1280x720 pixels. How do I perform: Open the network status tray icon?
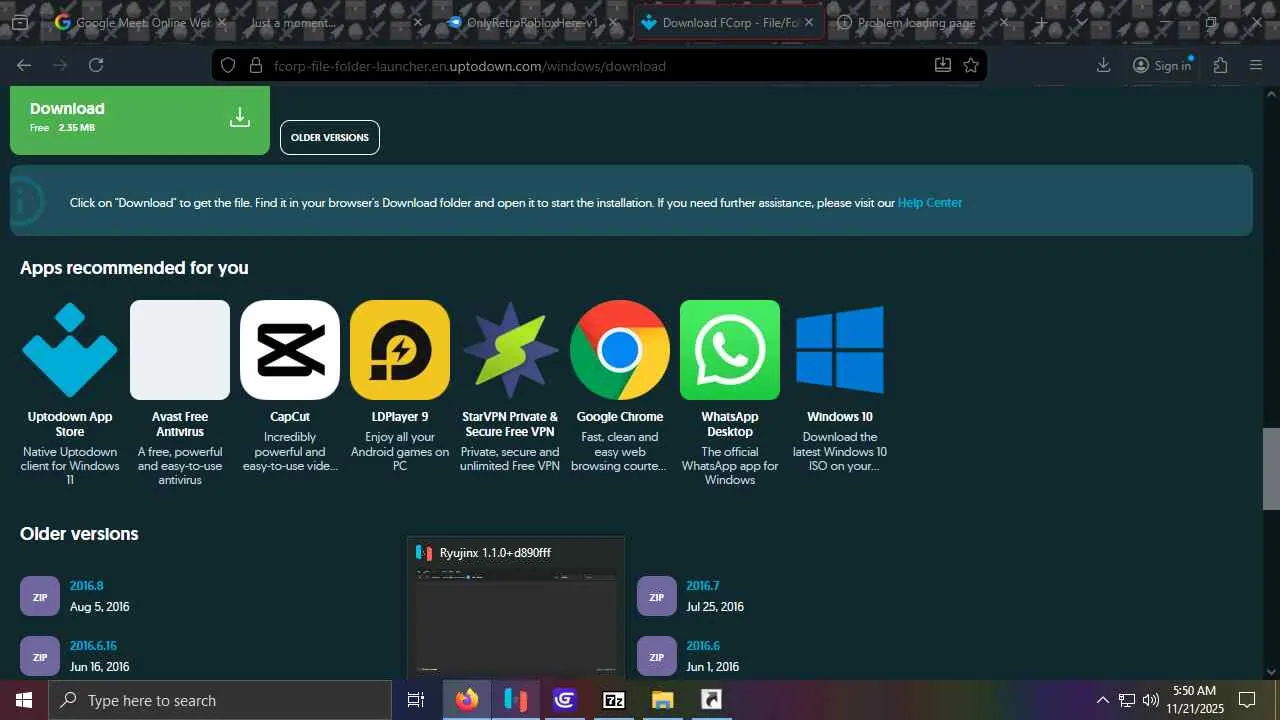tap(1127, 700)
